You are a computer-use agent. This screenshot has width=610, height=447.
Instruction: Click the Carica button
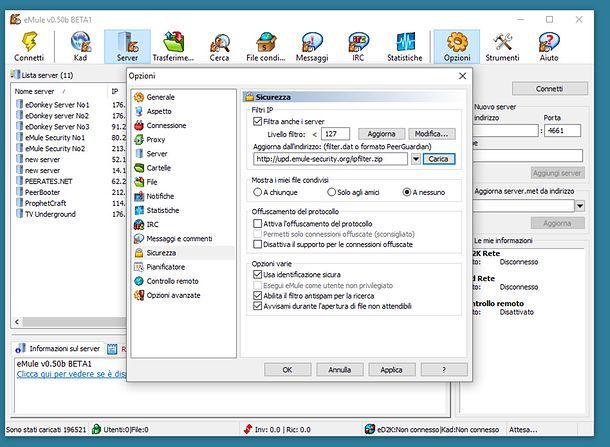click(x=438, y=159)
